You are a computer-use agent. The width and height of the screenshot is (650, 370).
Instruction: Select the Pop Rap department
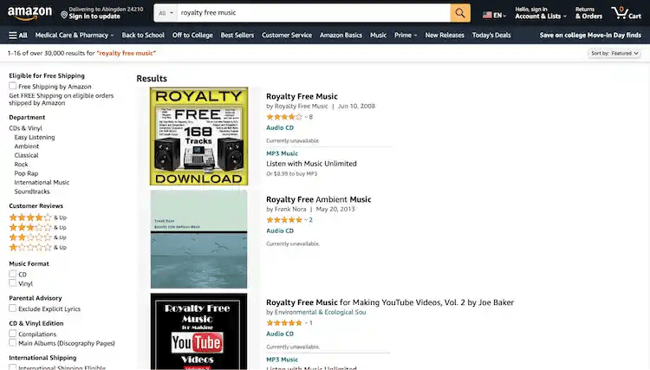26,174
